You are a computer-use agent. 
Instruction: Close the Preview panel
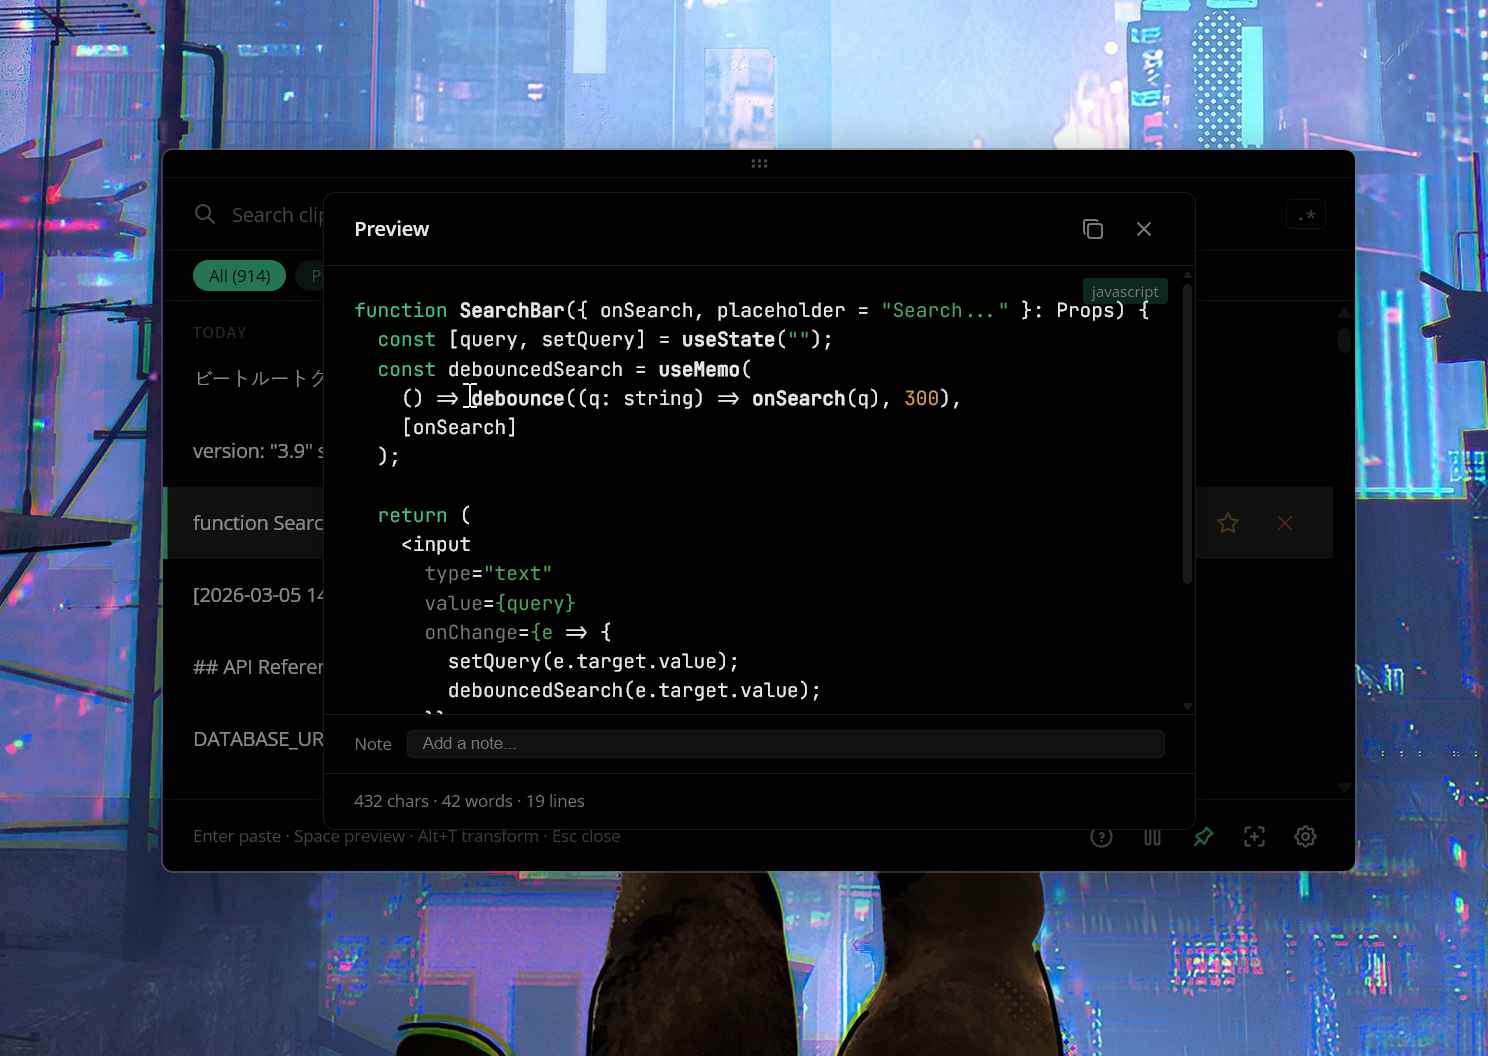(1144, 229)
